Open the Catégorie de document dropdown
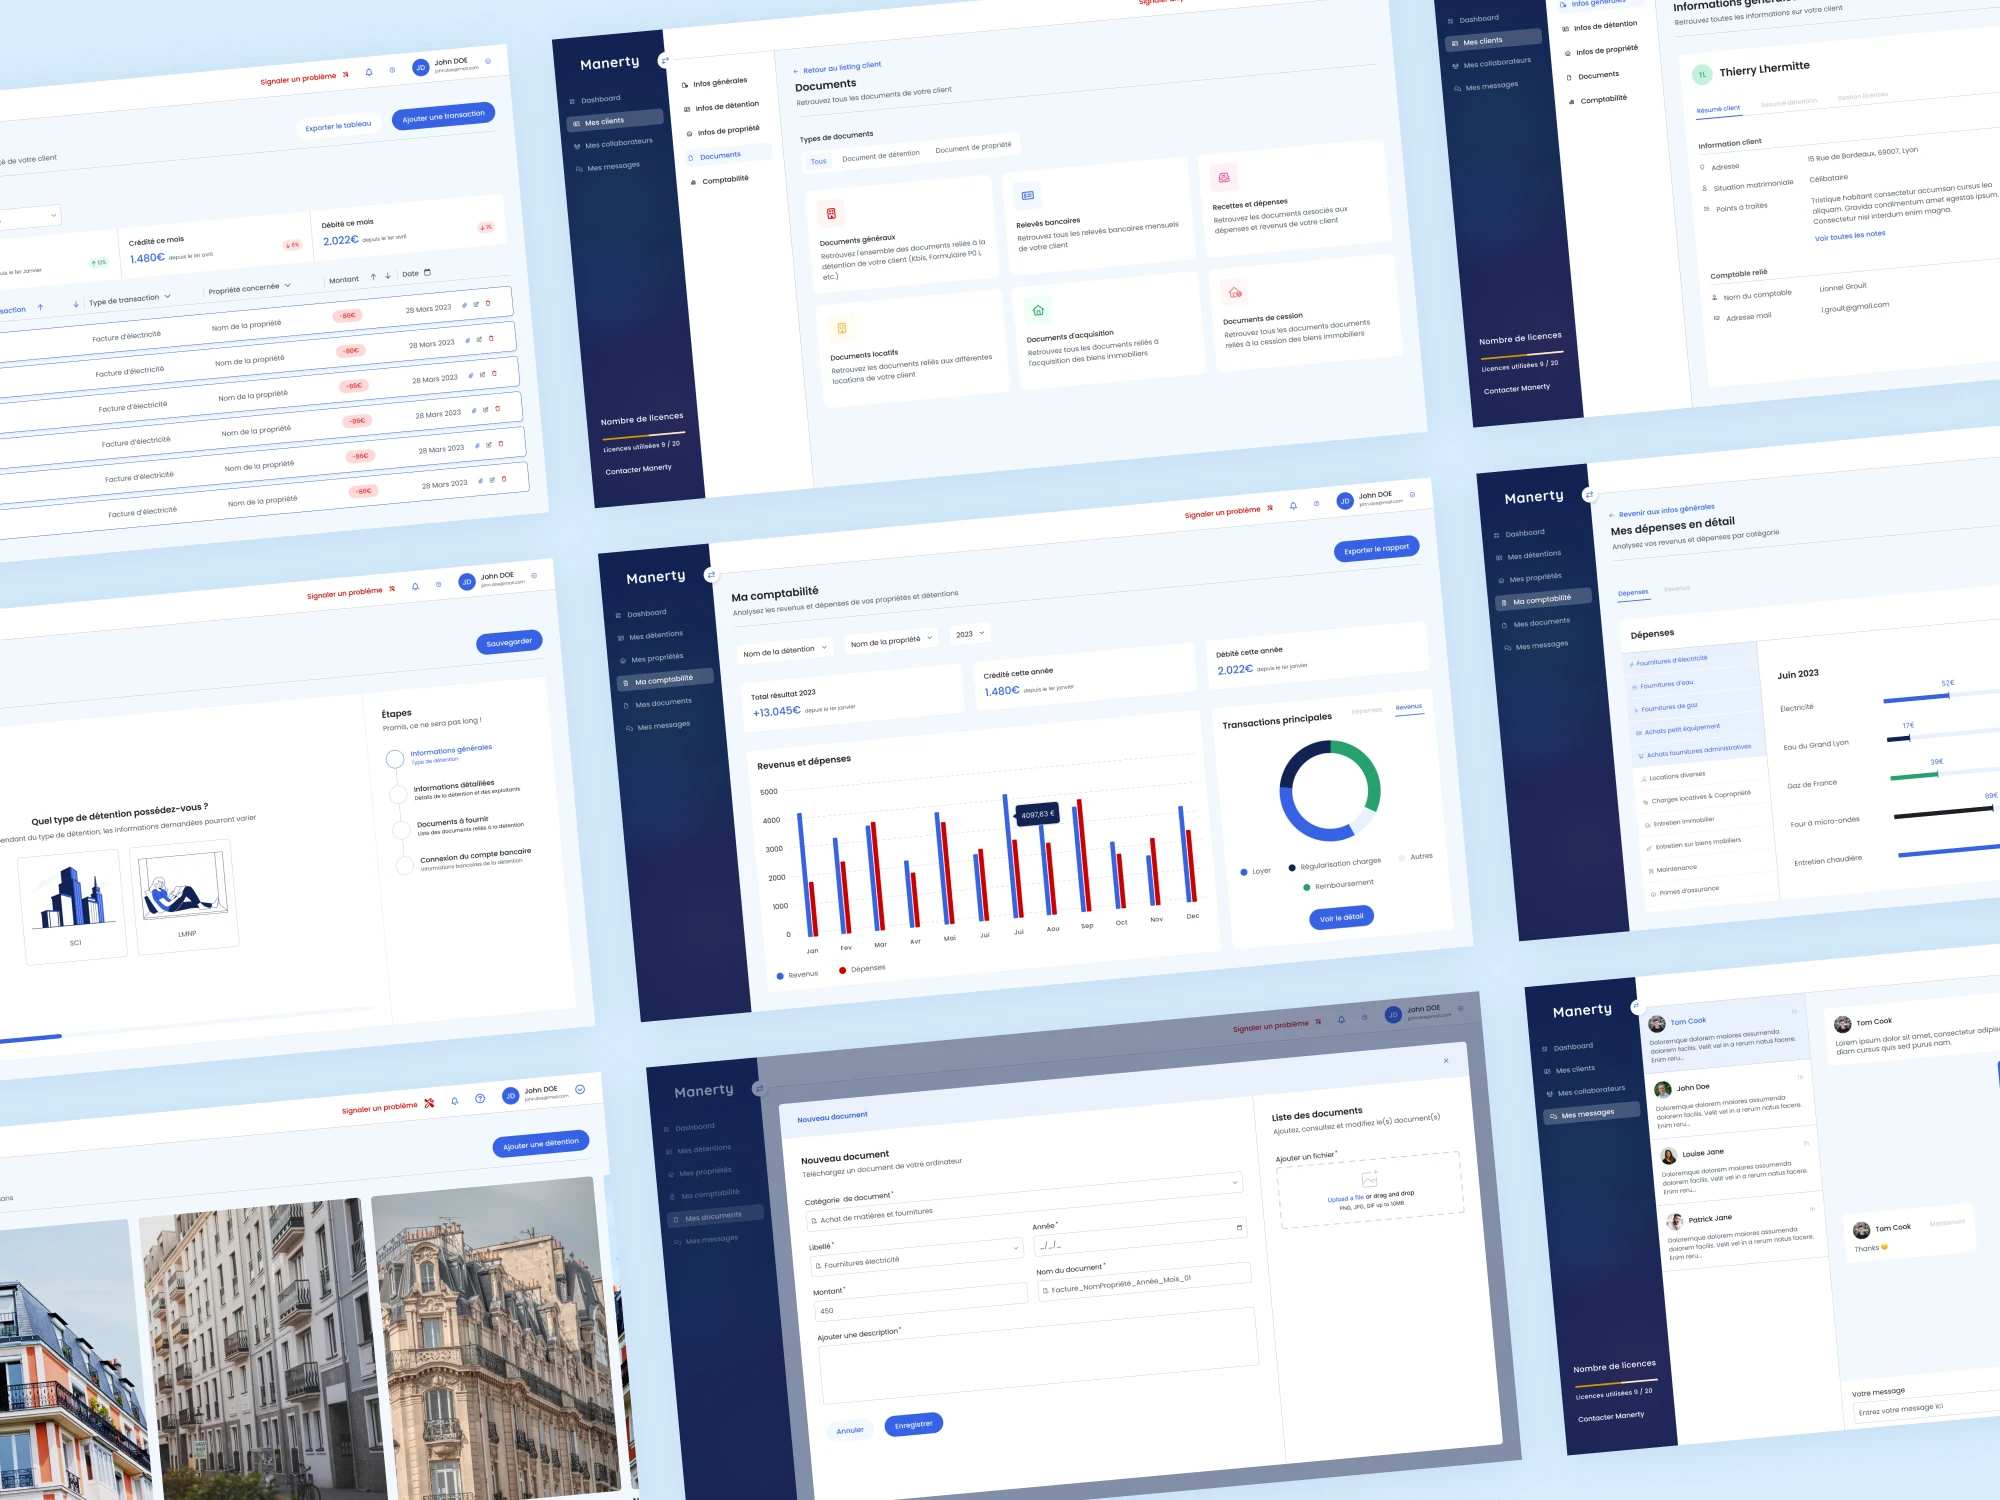 [1025, 1200]
